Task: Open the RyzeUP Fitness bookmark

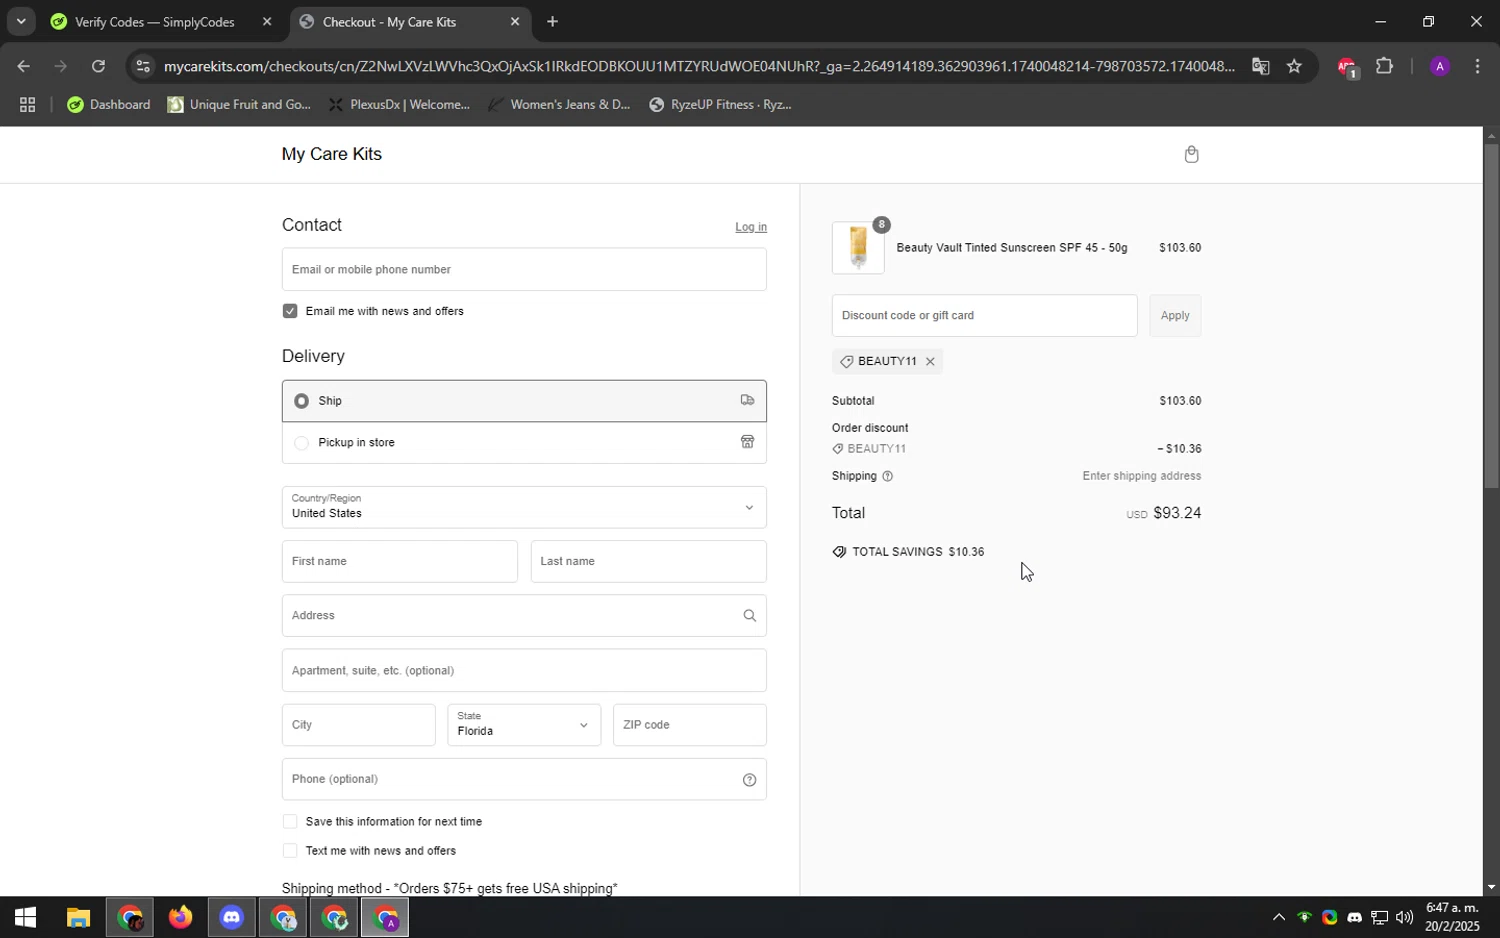Action: pyautogui.click(x=720, y=105)
